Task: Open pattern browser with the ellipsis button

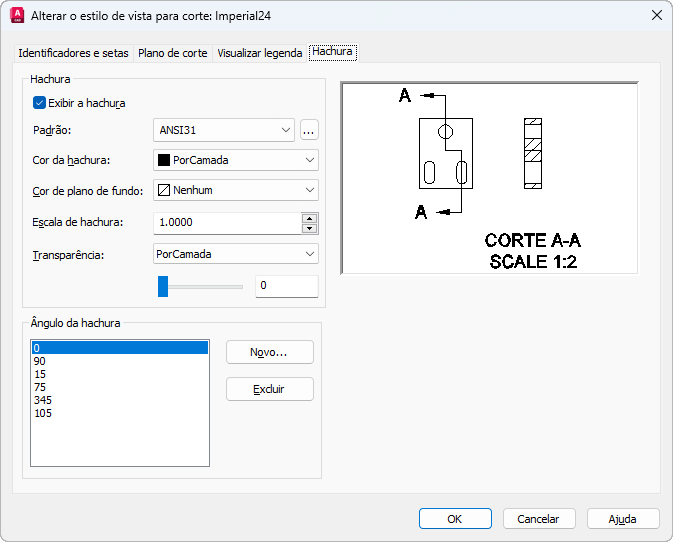Action: tap(309, 130)
